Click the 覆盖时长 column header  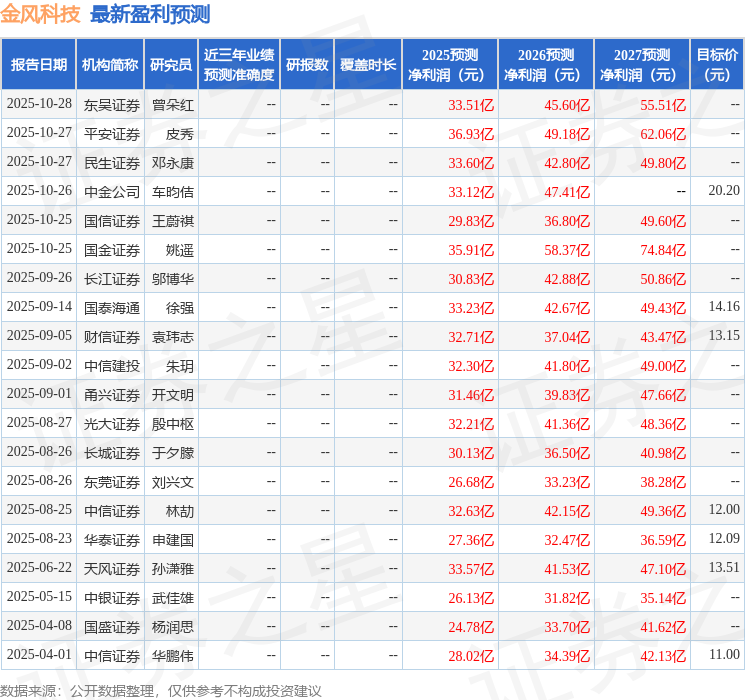click(x=367, y=65)
